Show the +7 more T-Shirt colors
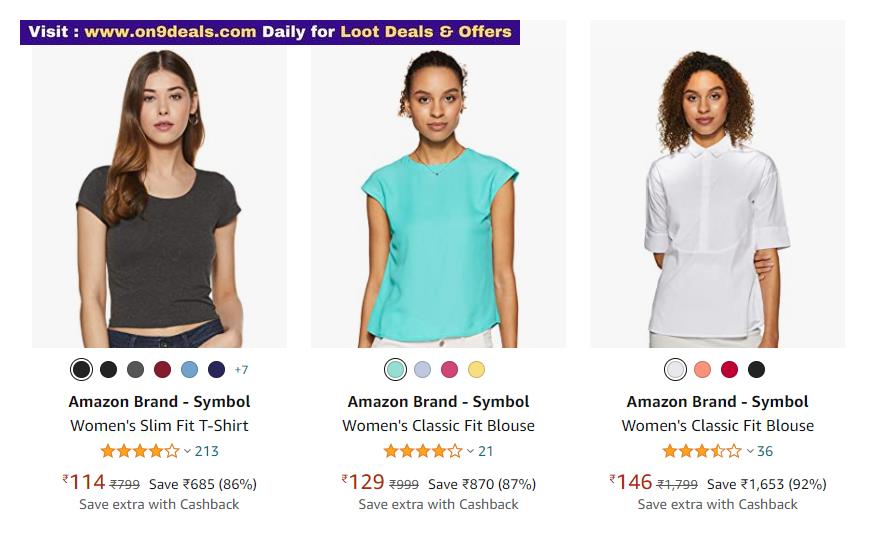 [x=241, y=370]
